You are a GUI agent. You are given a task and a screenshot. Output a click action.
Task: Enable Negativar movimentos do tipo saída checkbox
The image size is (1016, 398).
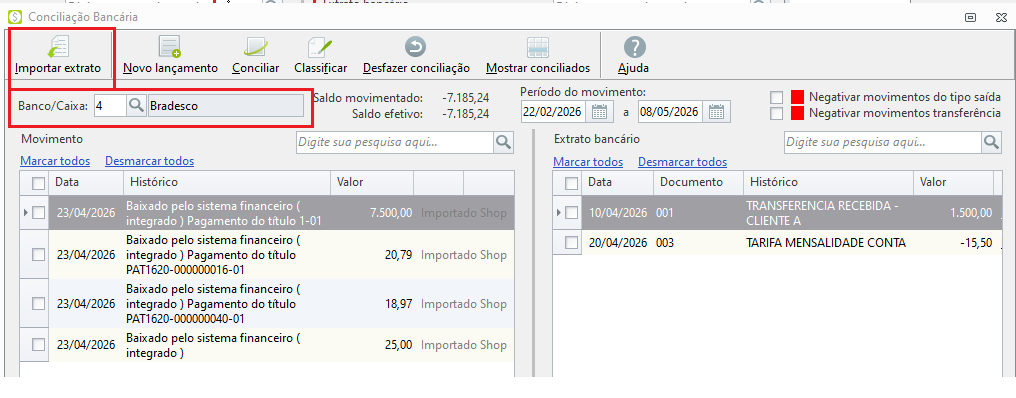point(776,97)
